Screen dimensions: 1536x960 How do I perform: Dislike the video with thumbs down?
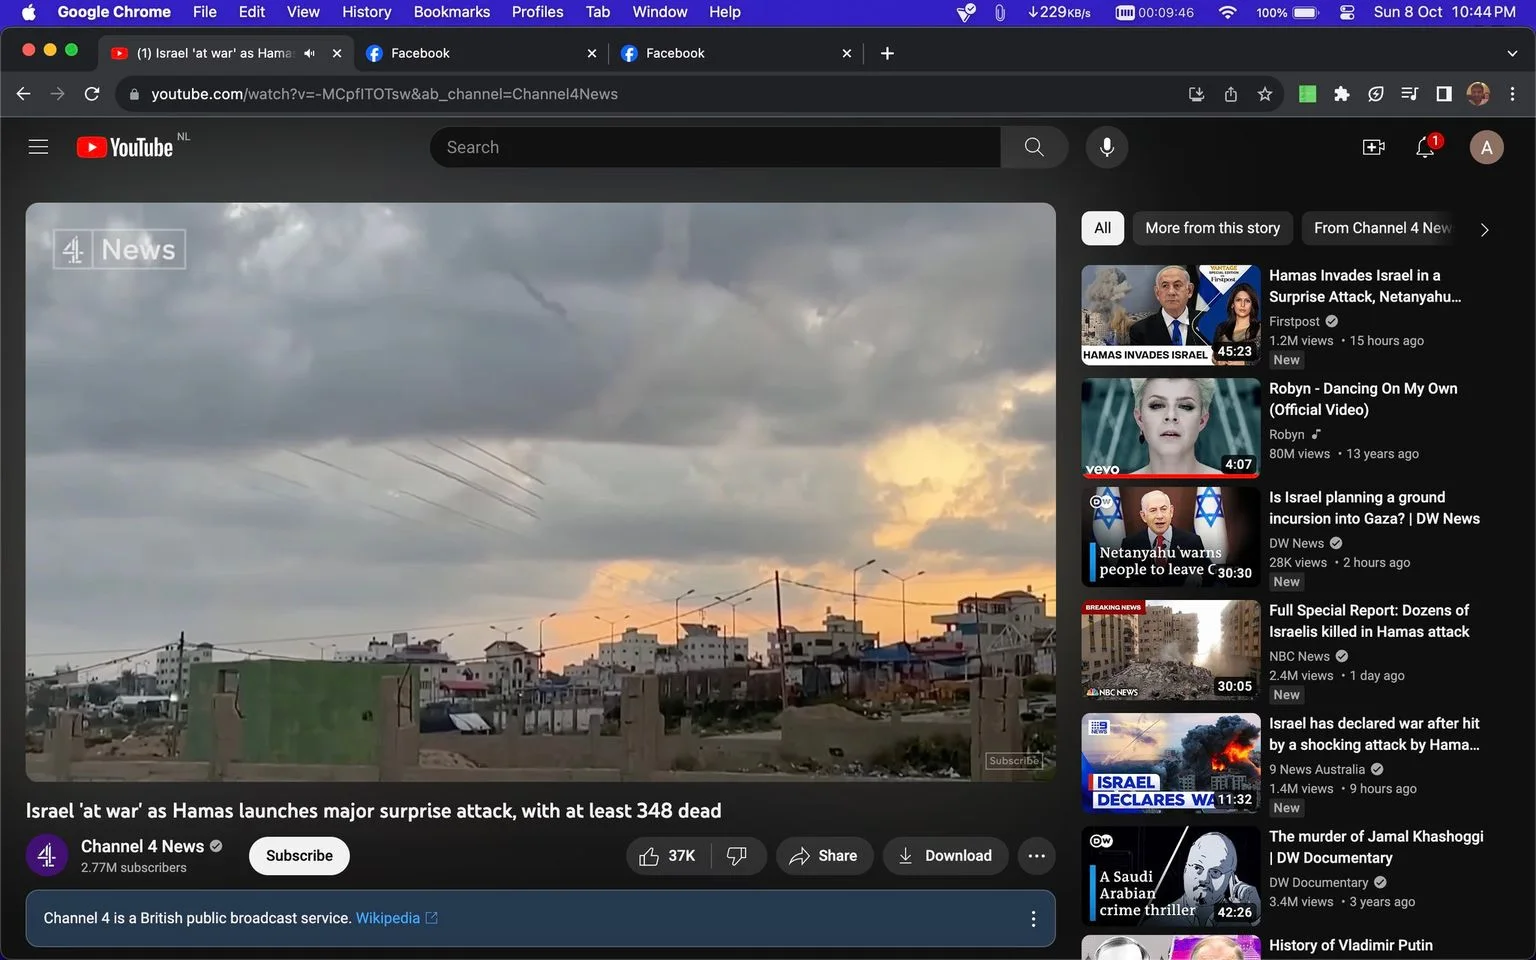point(738,856)
